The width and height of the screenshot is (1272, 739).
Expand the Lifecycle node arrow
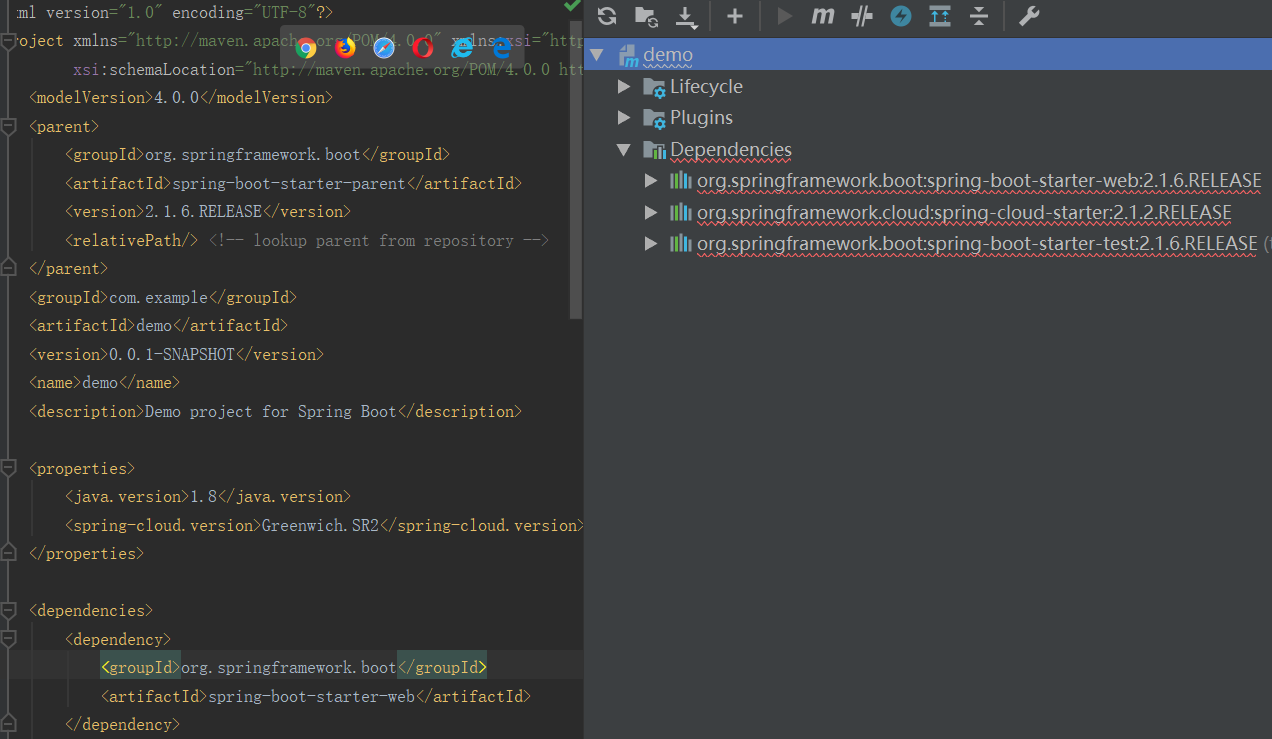coord(624,87)
